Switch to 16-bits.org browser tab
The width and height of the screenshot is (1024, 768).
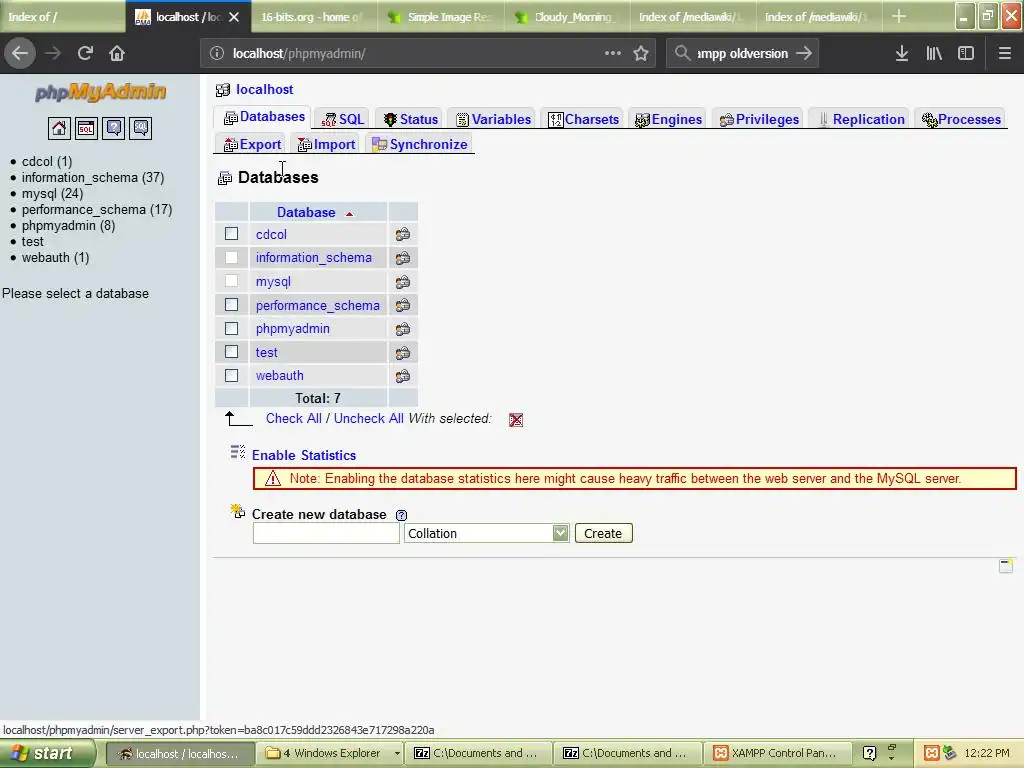313,17
